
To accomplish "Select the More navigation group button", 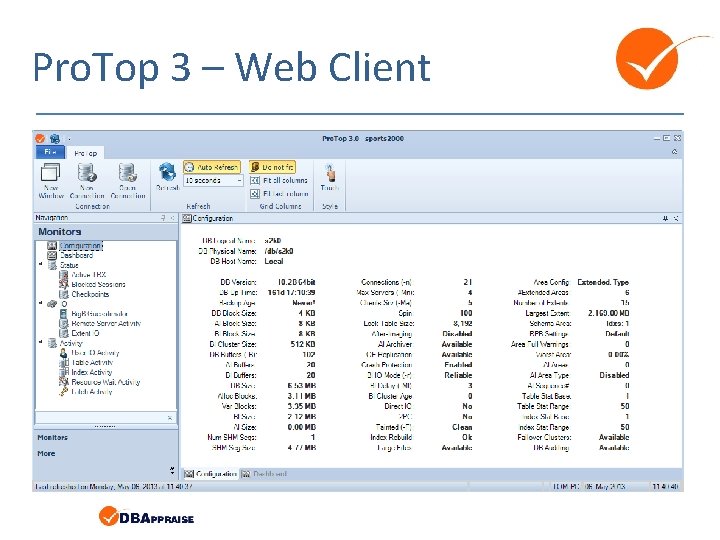I will pyautogui.click(x=105, y=453).
